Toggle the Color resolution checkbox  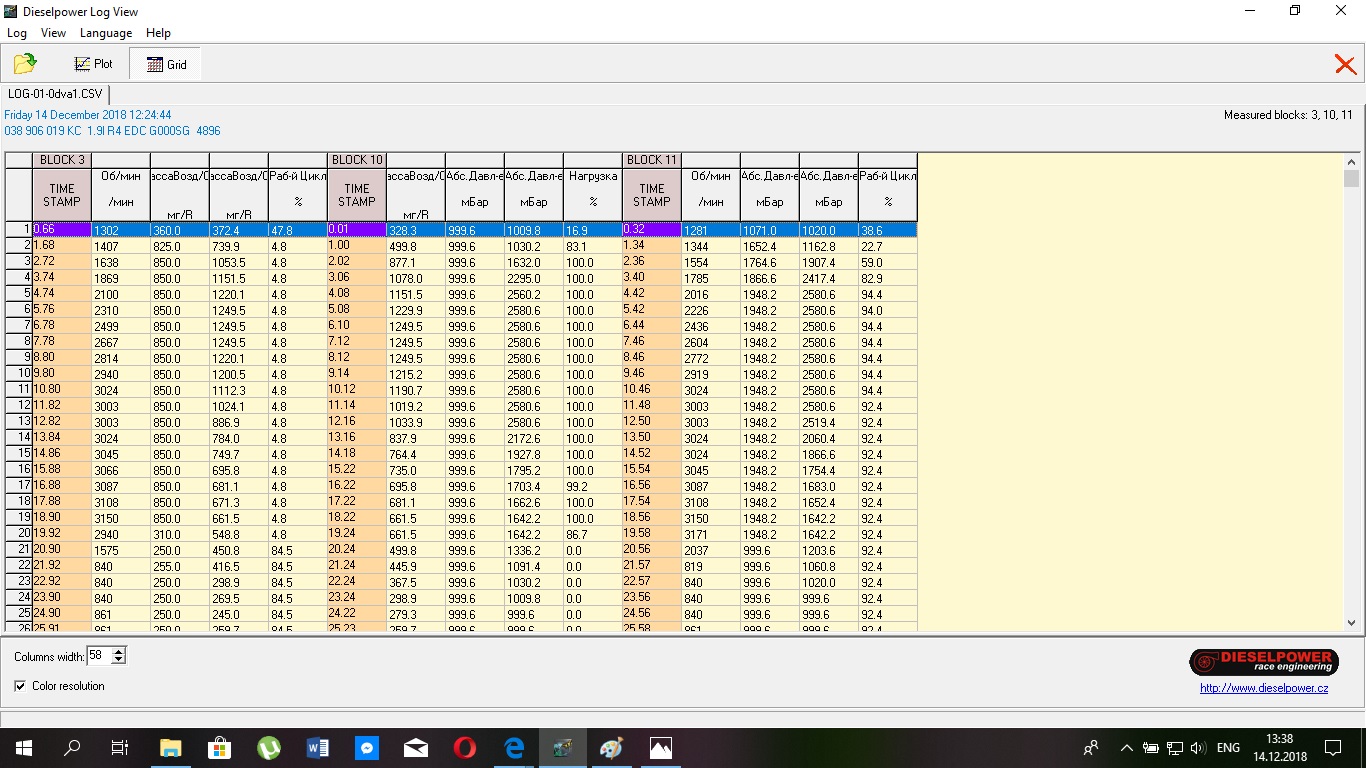[x=20, y=686]
